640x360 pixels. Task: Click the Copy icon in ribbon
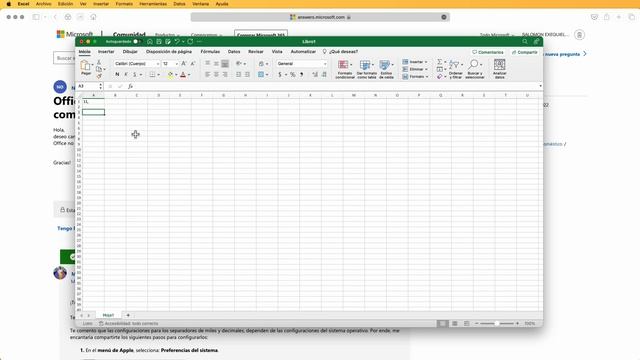point(99,69)
